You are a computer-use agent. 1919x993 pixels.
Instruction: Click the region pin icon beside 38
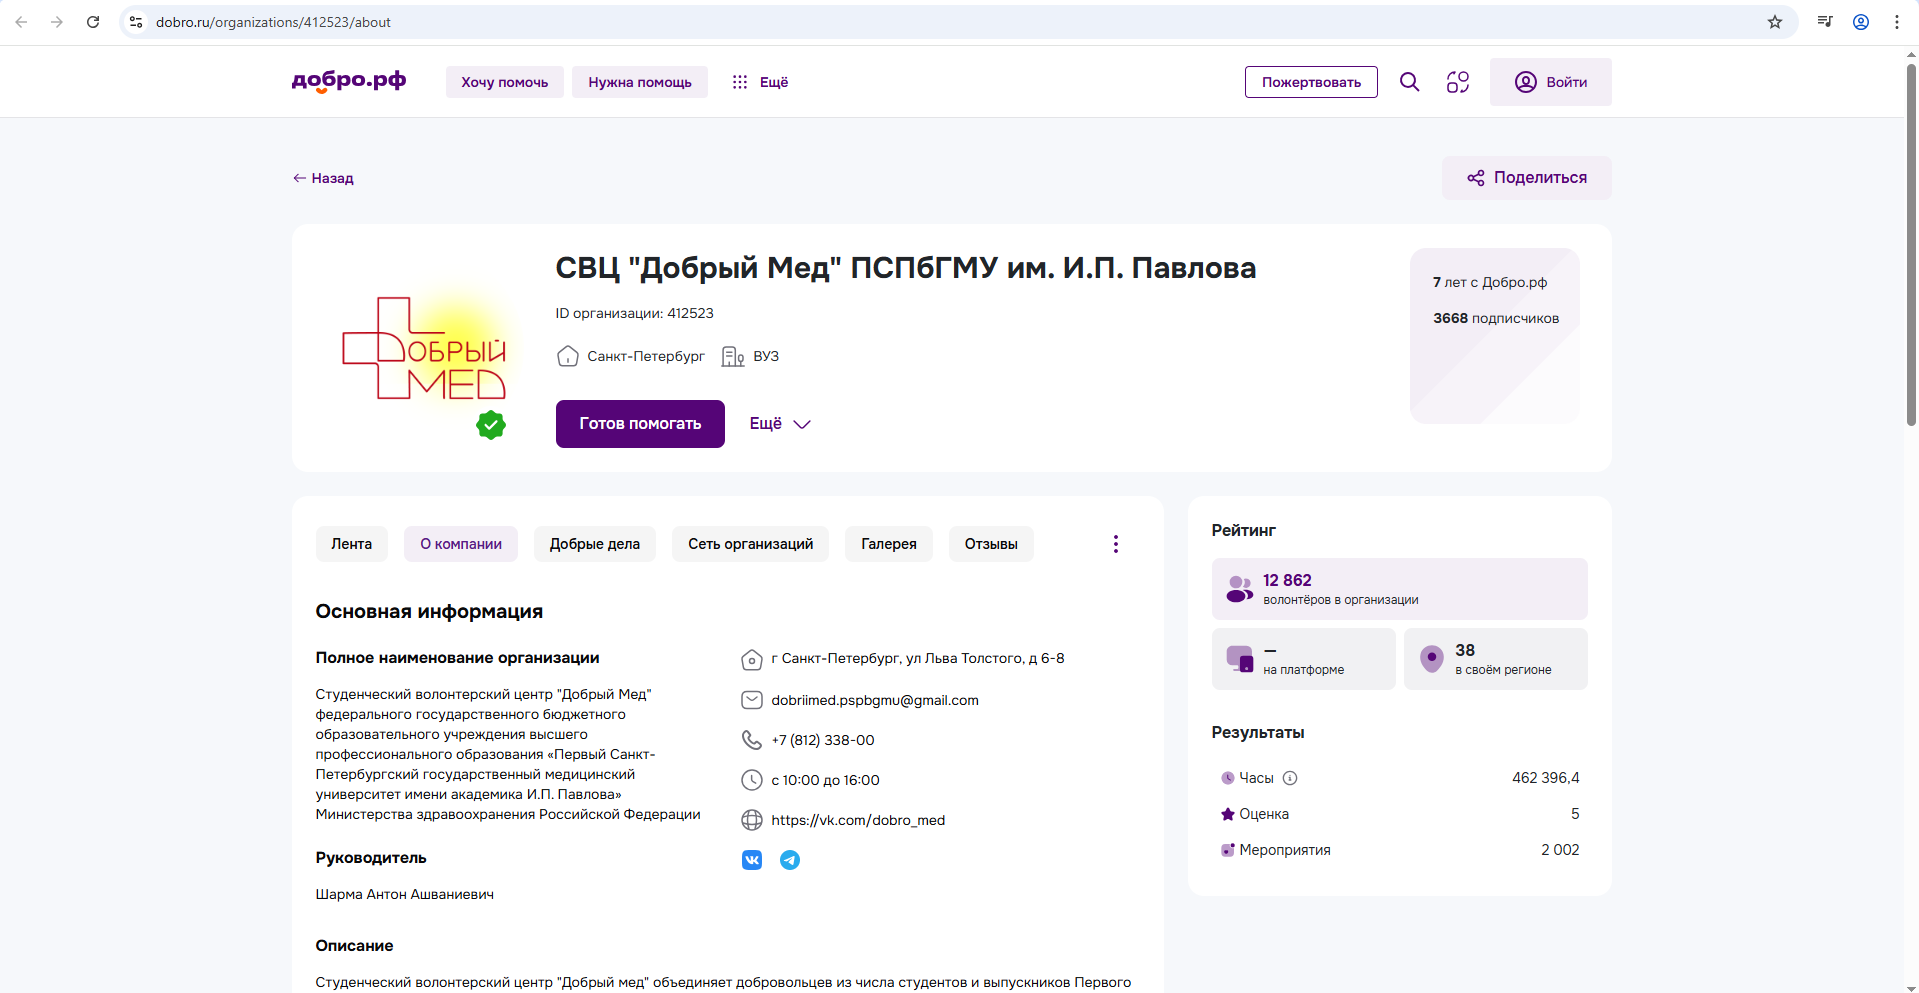(1432, 659)
